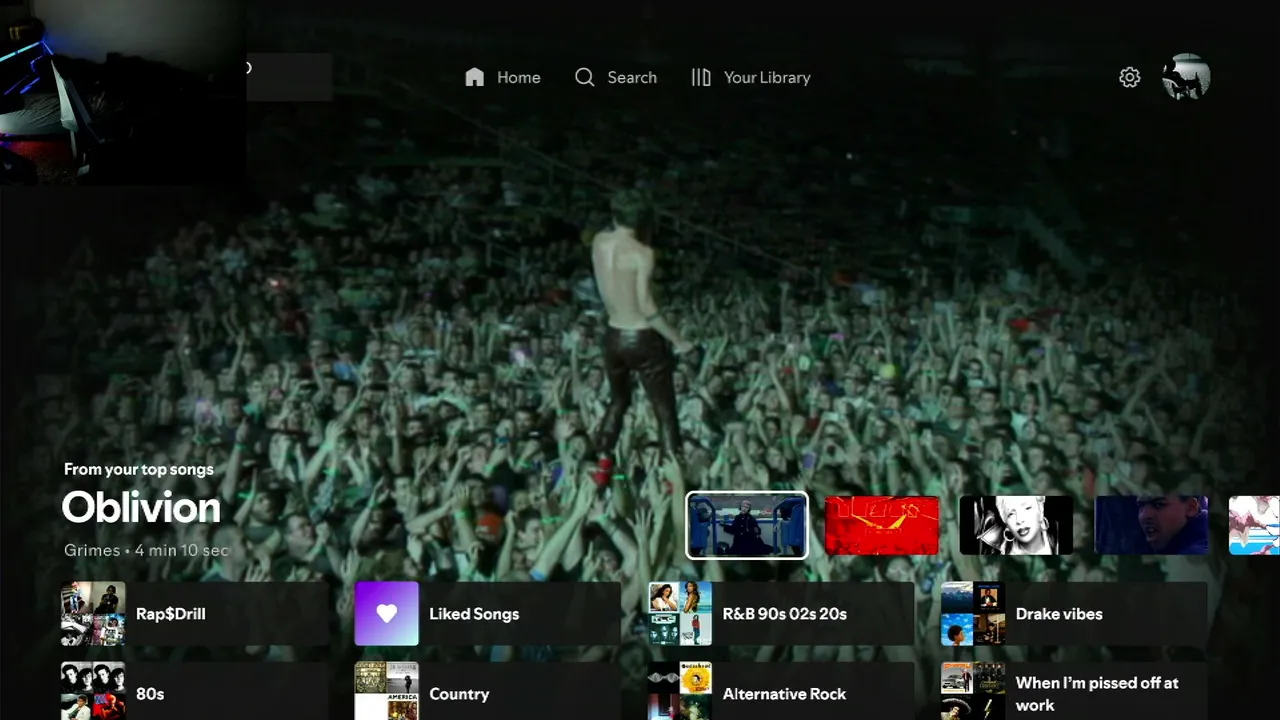Open the Rap$Drill playlist
This screenshot has height=720, width=1280.
[x=195, y=614]
